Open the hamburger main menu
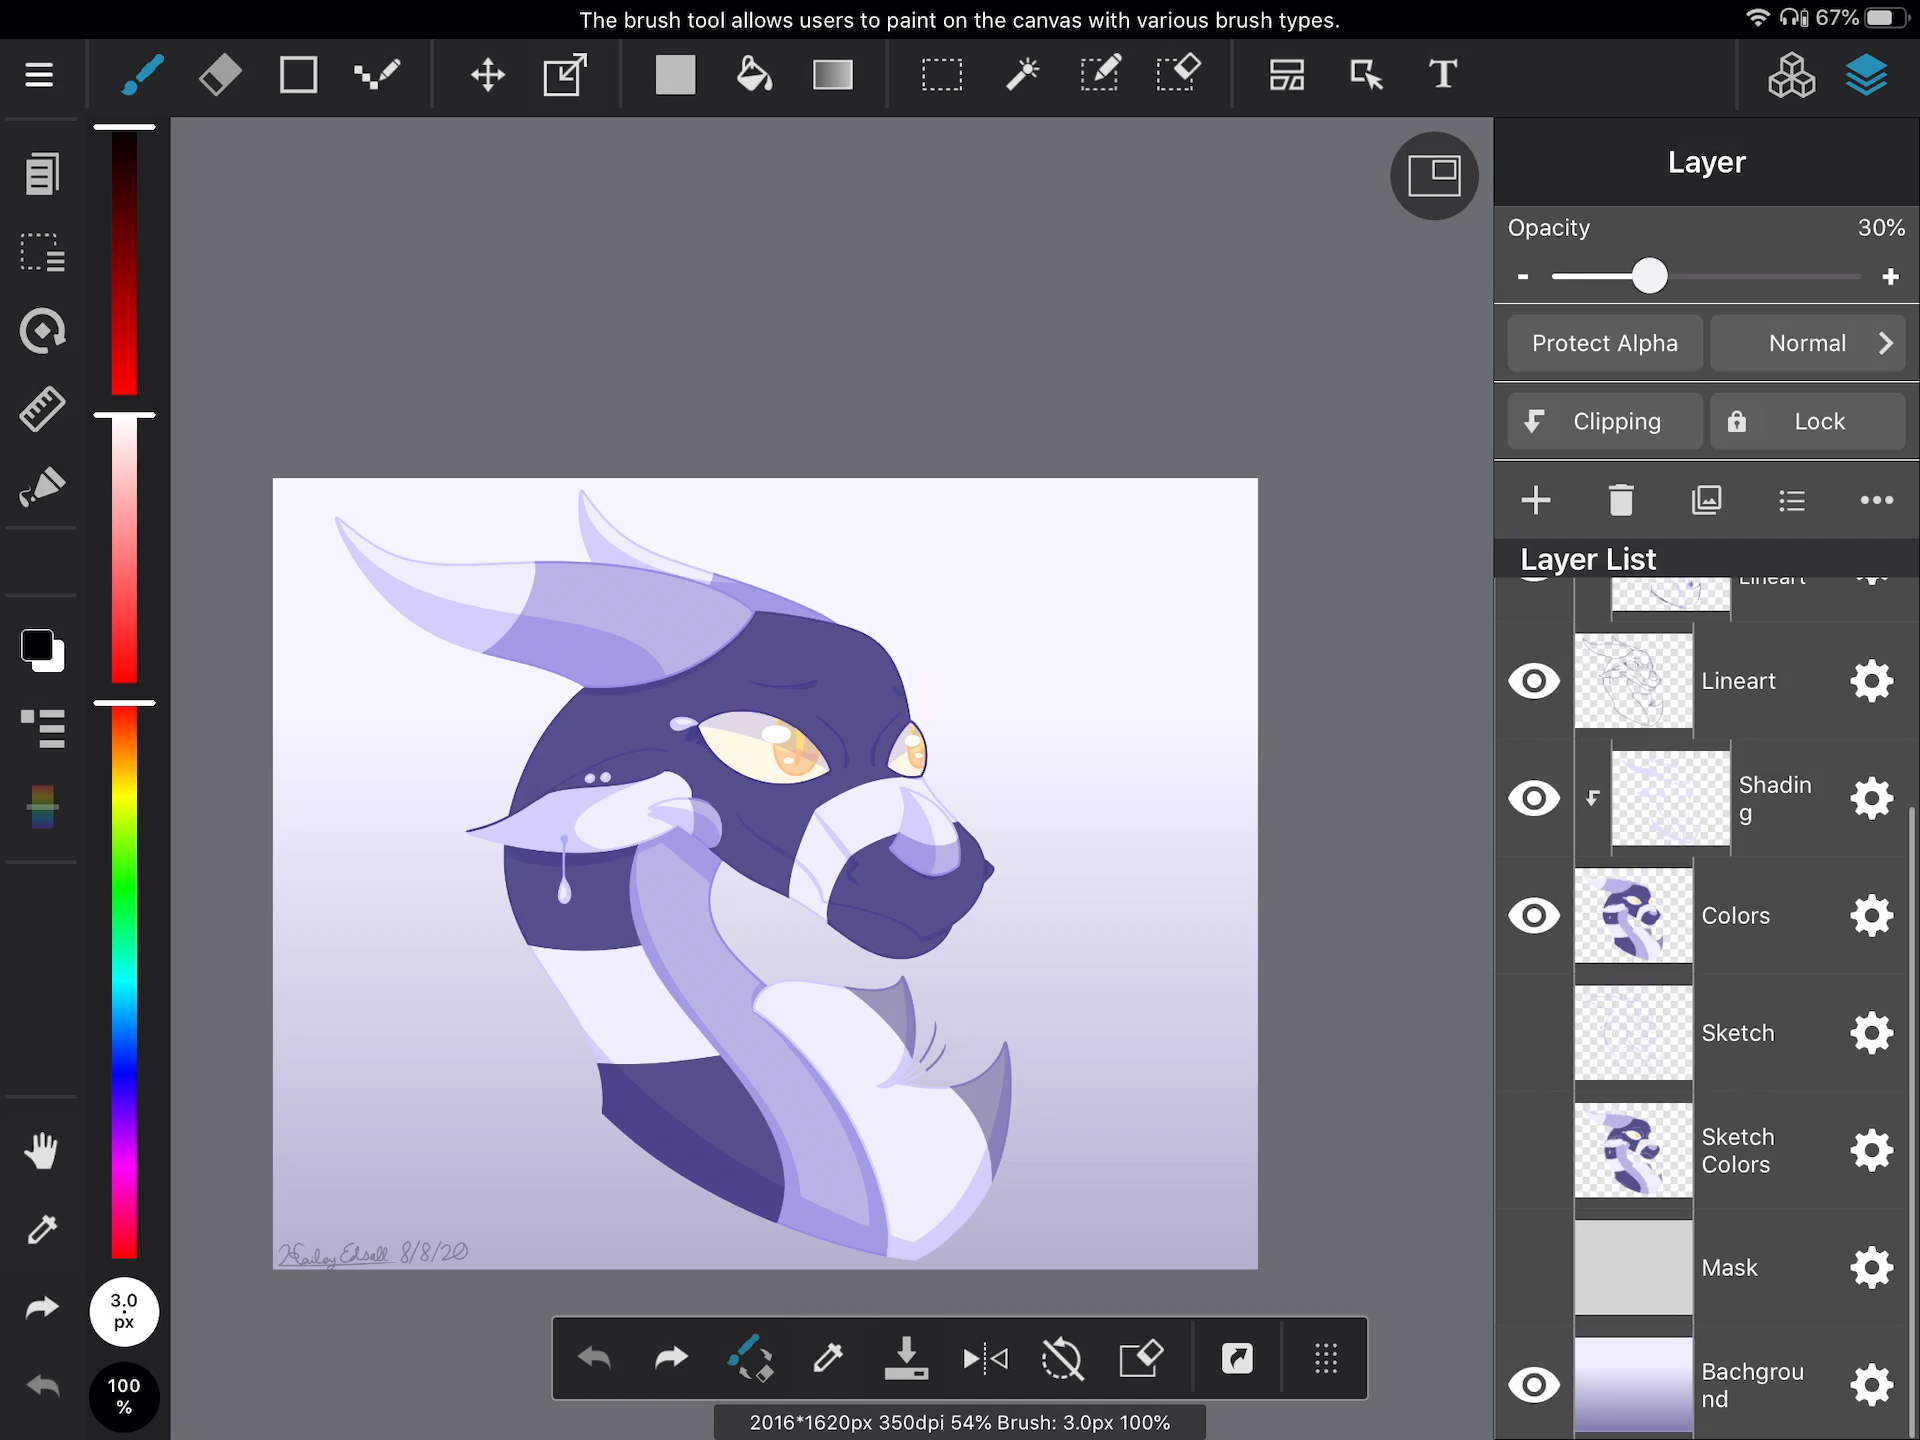Image resolution: width=1920 pixels, height=1440 pixels. pos(39,75)
